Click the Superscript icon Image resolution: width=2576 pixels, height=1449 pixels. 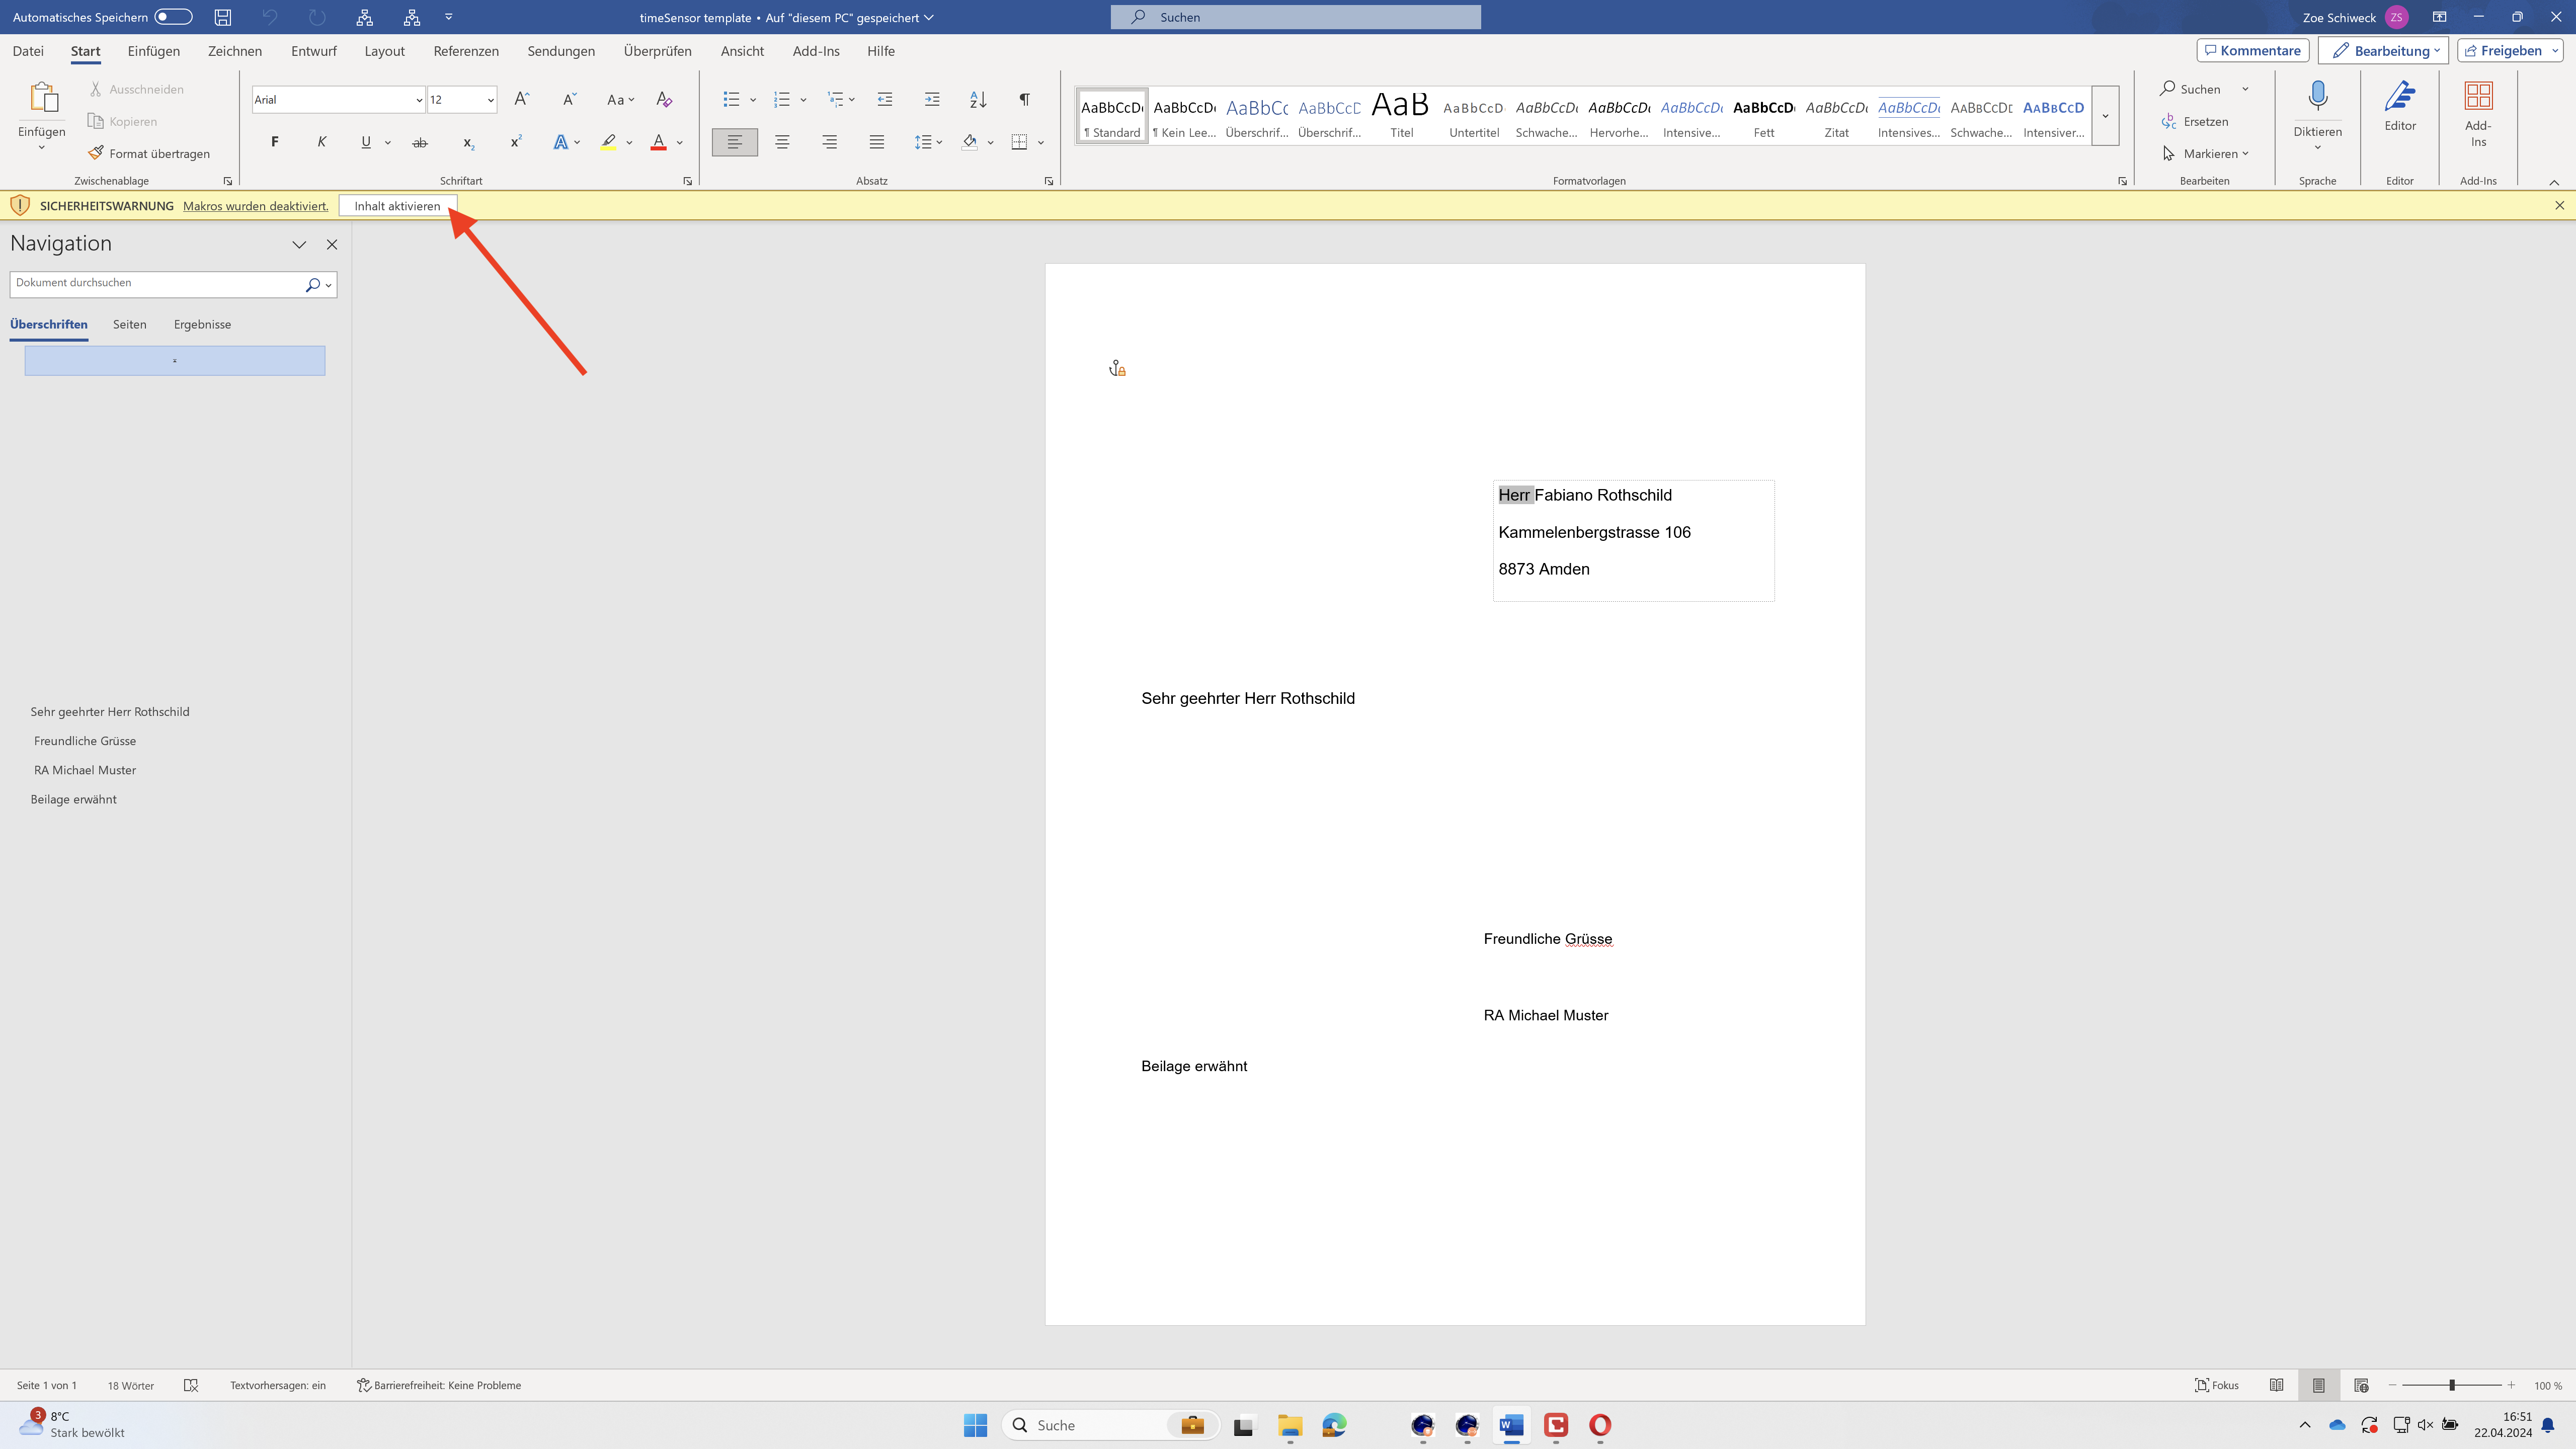pos(515,142)
